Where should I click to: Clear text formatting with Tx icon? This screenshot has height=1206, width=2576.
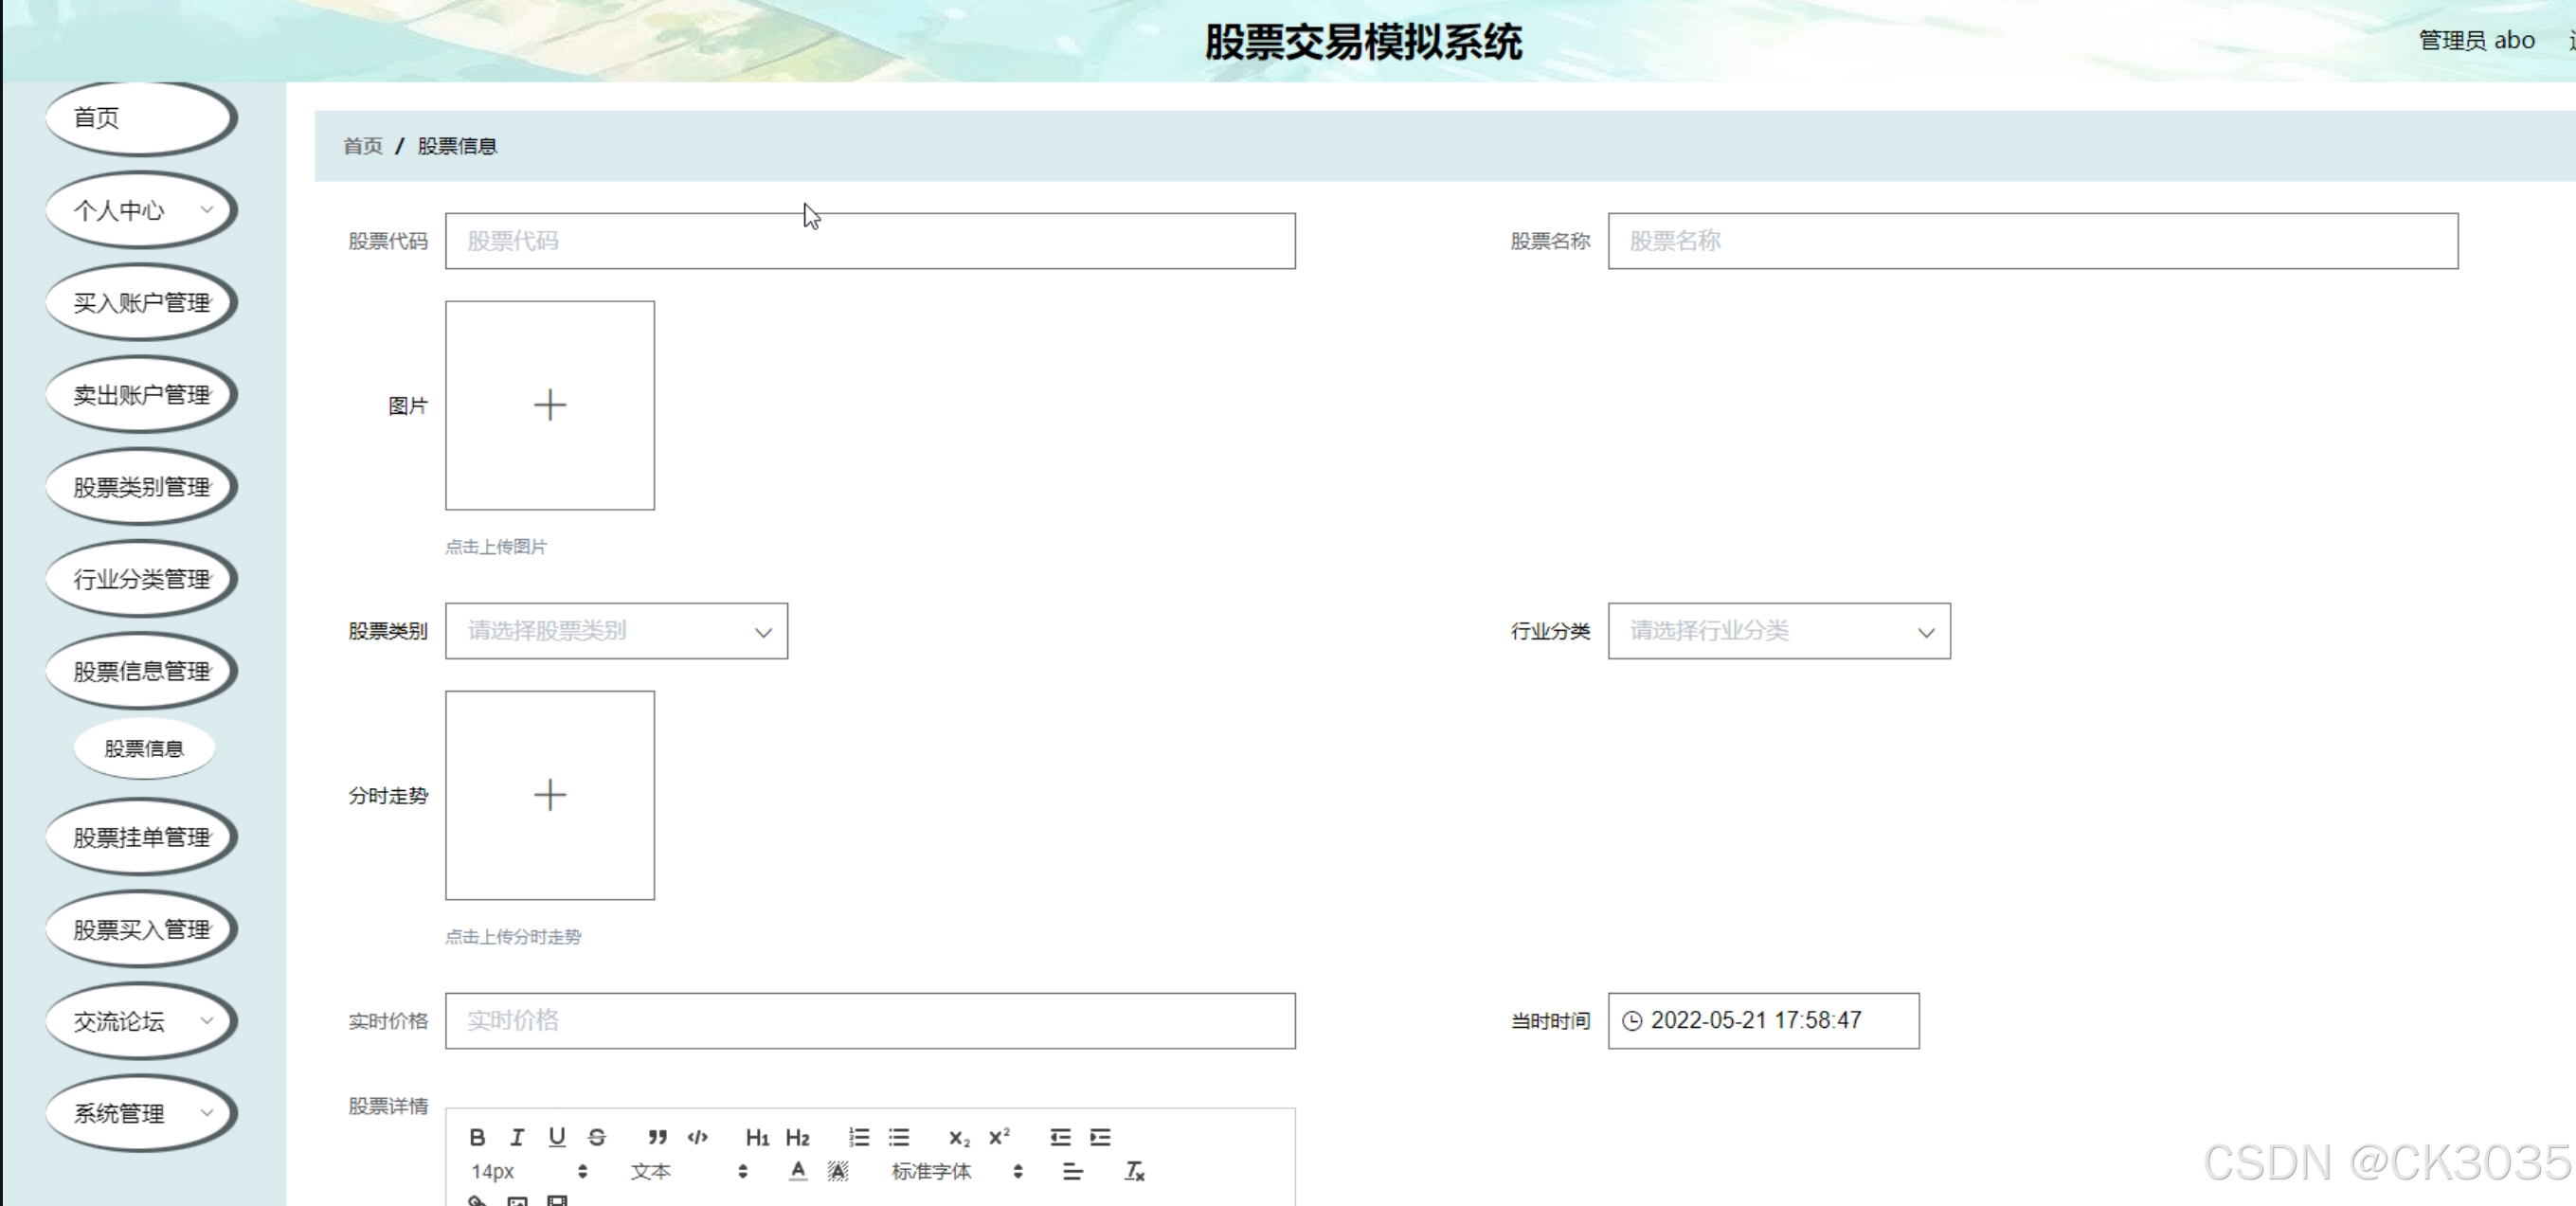pyautogui.click(x=1134, y=1171)
